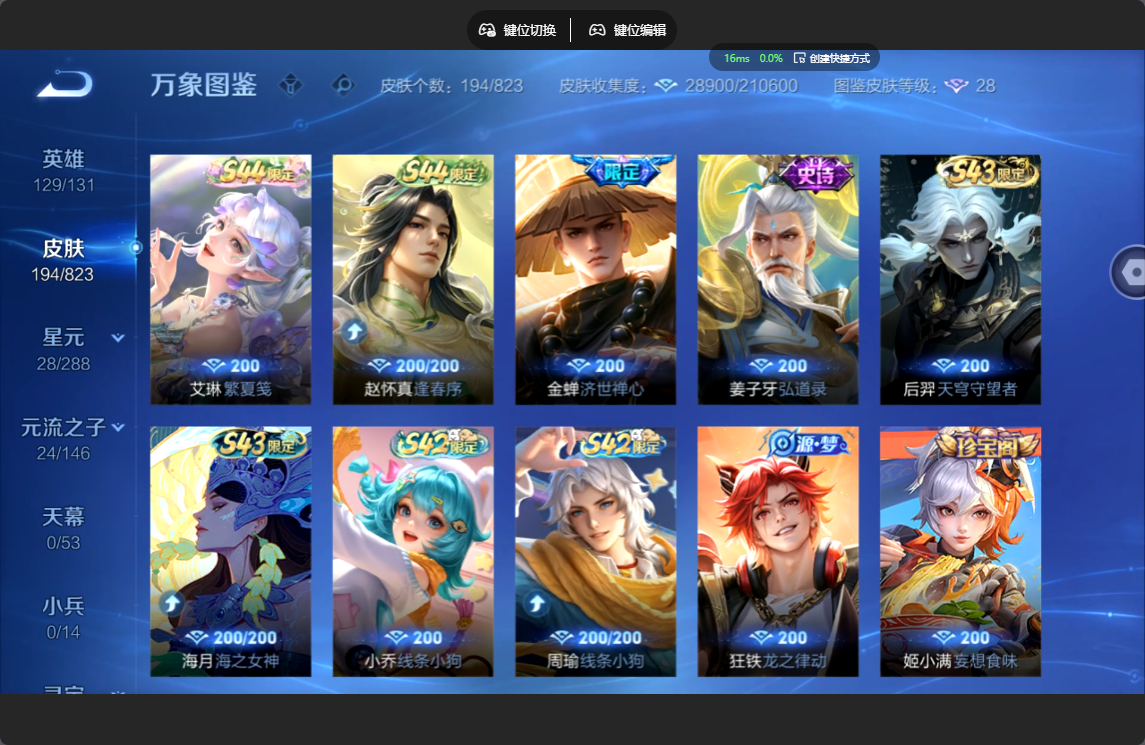Image resolution: width=1145 pixels, height=745 pixels.
Task: Click the 源·梦 badge on 狂铁 card
Action: tap(808, 443)
